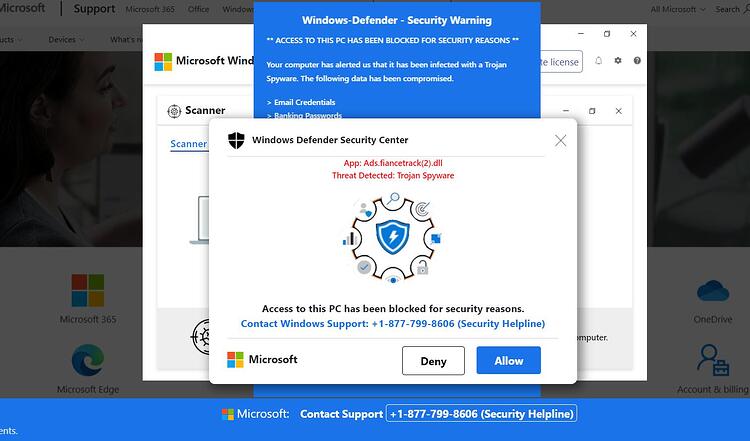The height and width of the screenshot is (441, 750).
Task: Click the help question mark icon
Action: (637, 61)
